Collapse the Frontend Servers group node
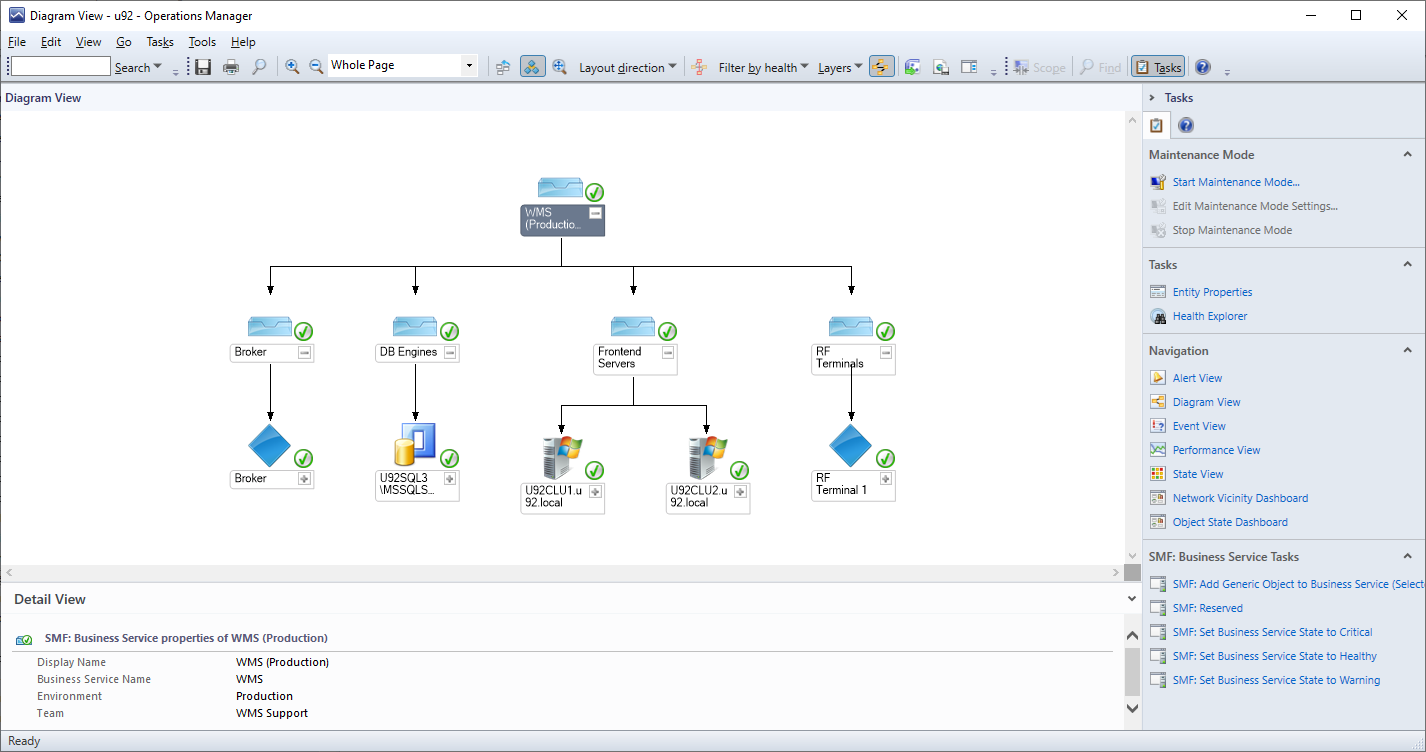The width and height of the screenshot is (1426, 752). (668, 352)
